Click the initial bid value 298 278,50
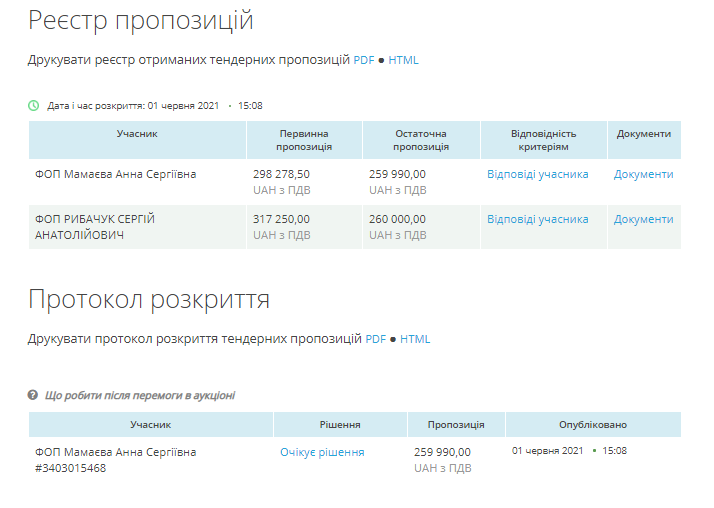 [x=281, y=174]
